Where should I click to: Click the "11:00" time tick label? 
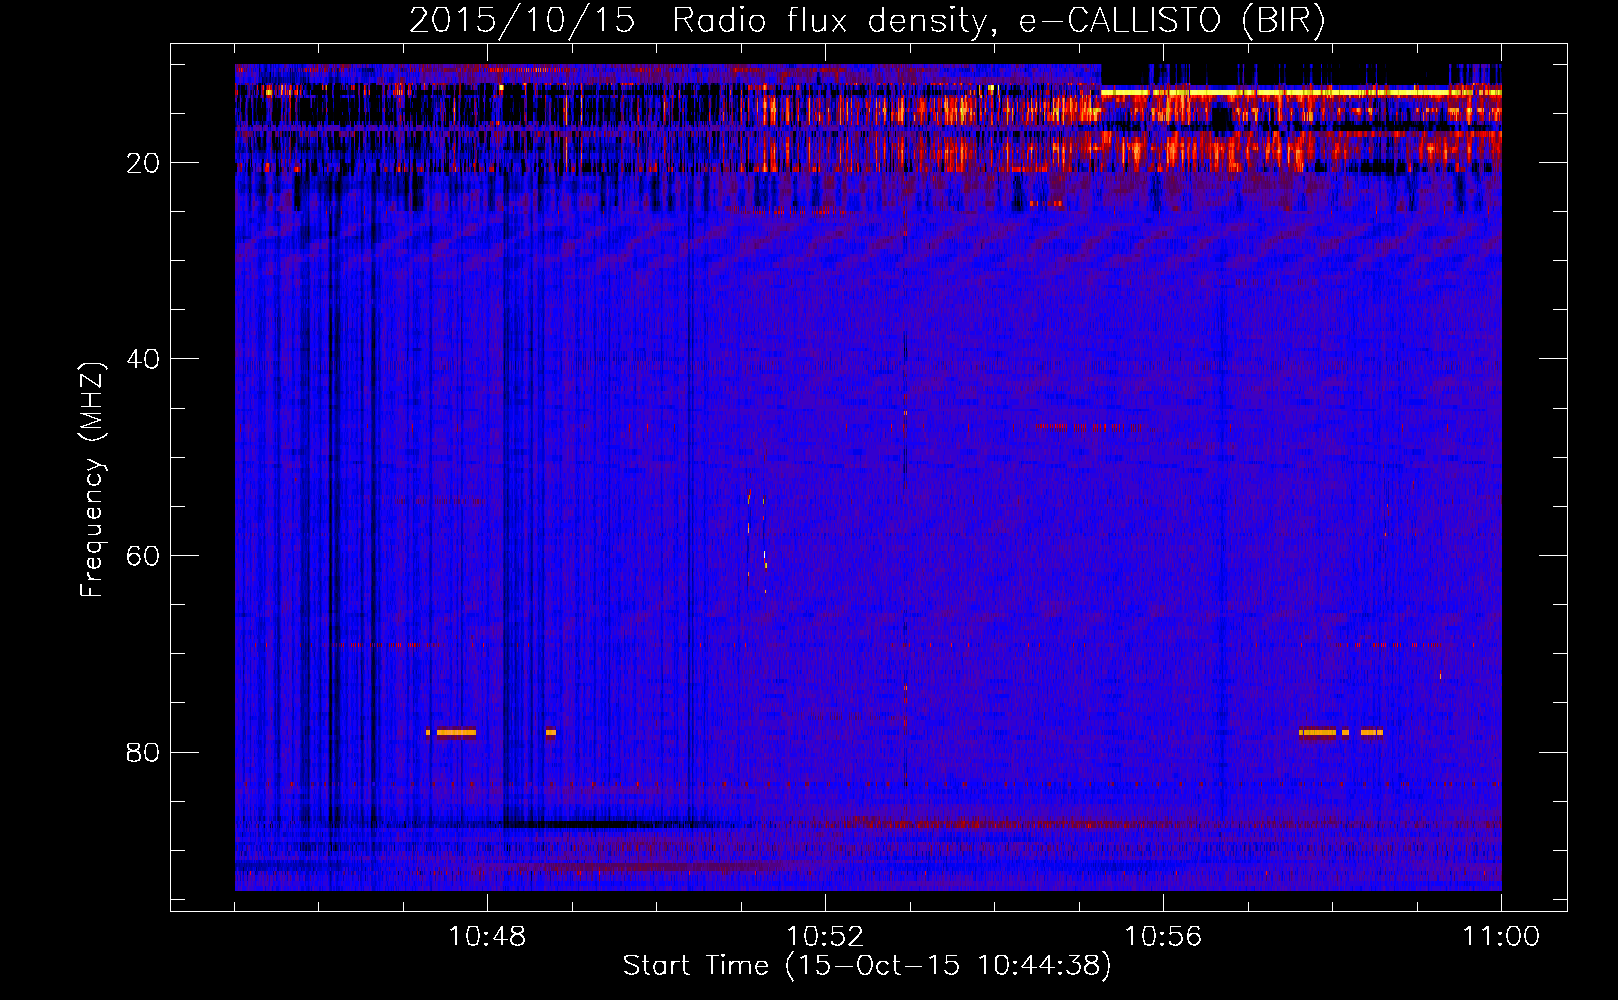point(1501,937)
